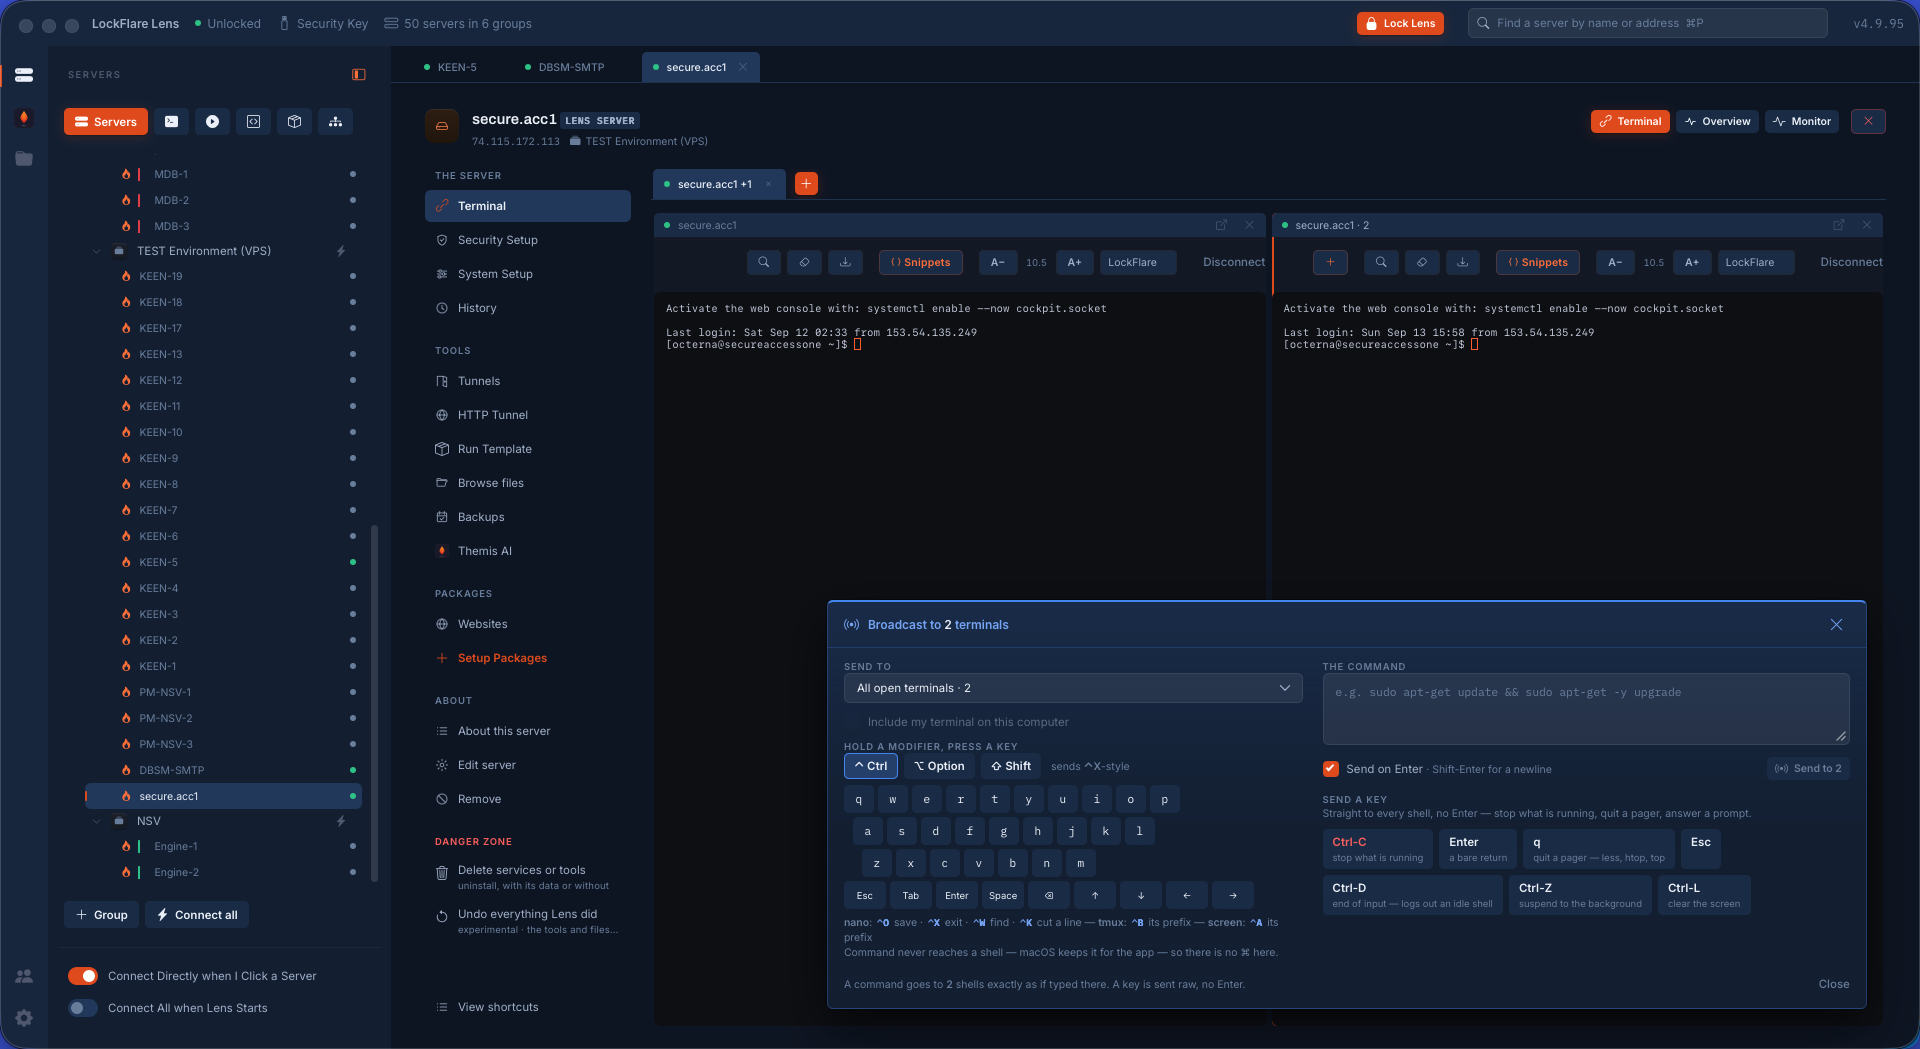
Task: Open the All open terminals dropdown
Action: (1073, 688)
